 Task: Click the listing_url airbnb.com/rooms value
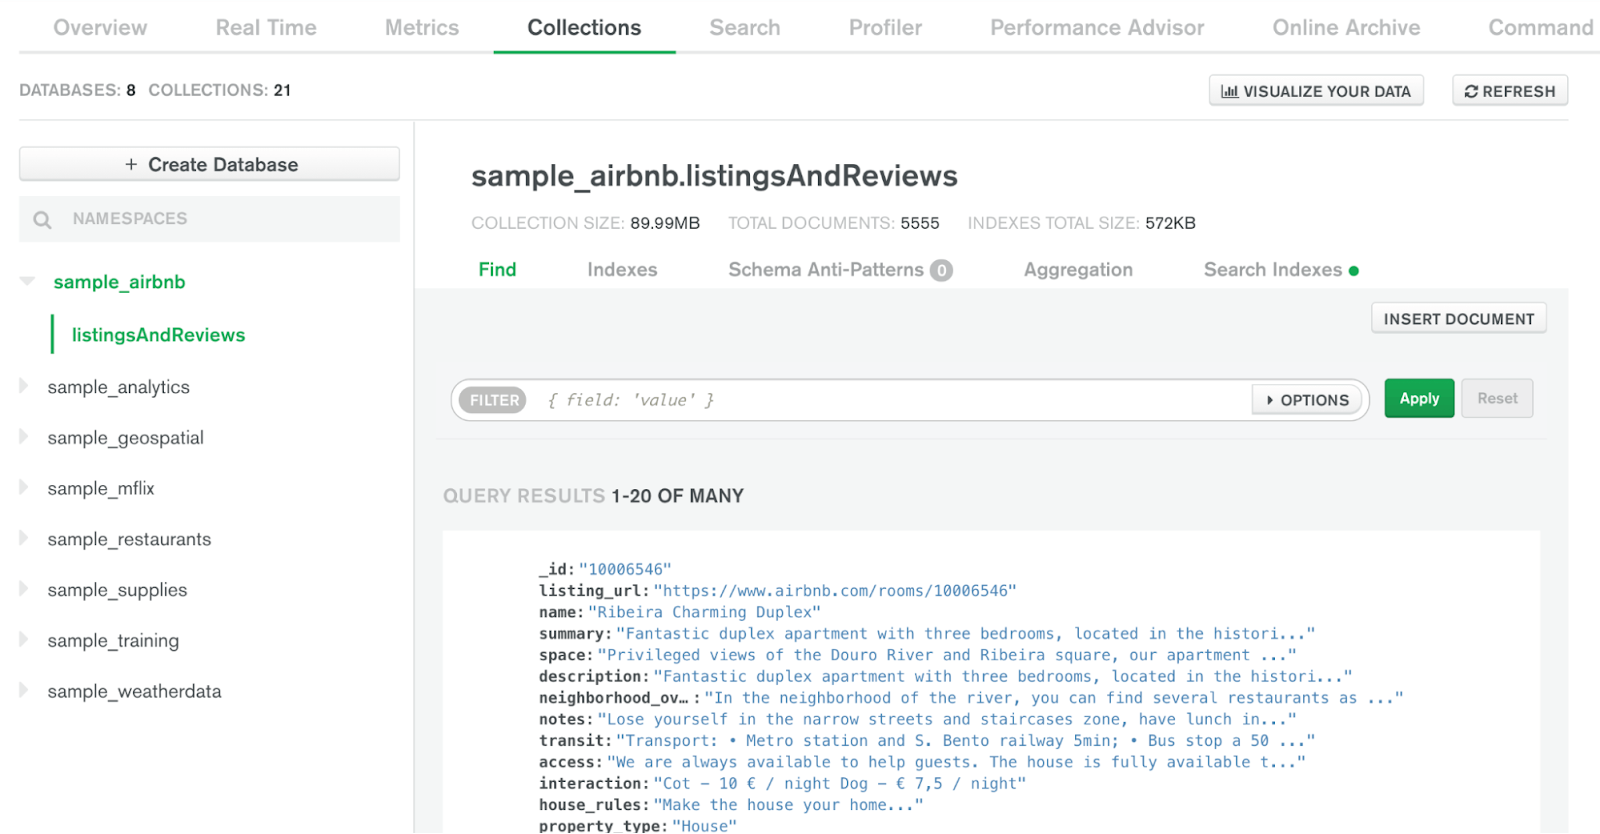tap(835, 591)
